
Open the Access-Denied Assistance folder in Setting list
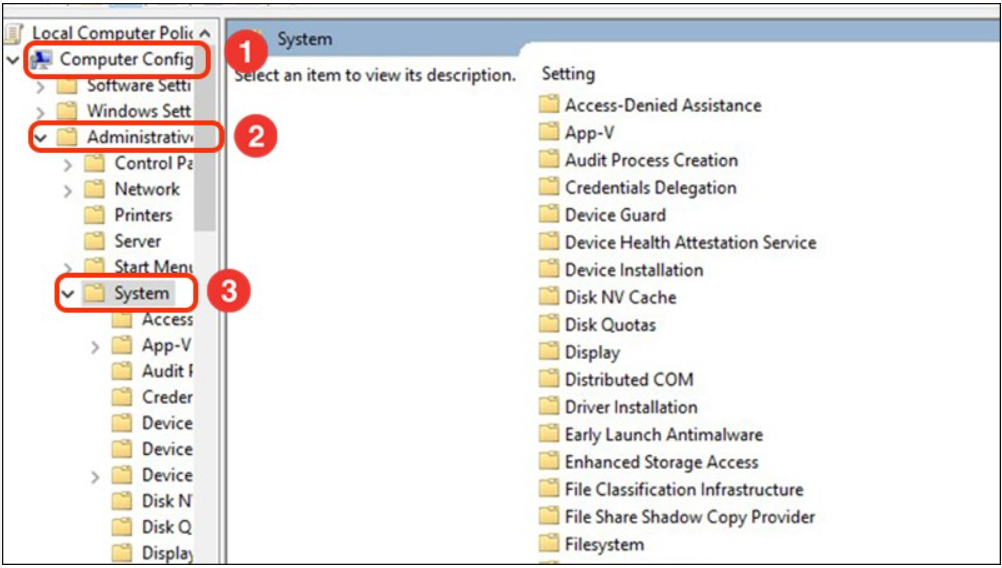(x=651, y=105)
